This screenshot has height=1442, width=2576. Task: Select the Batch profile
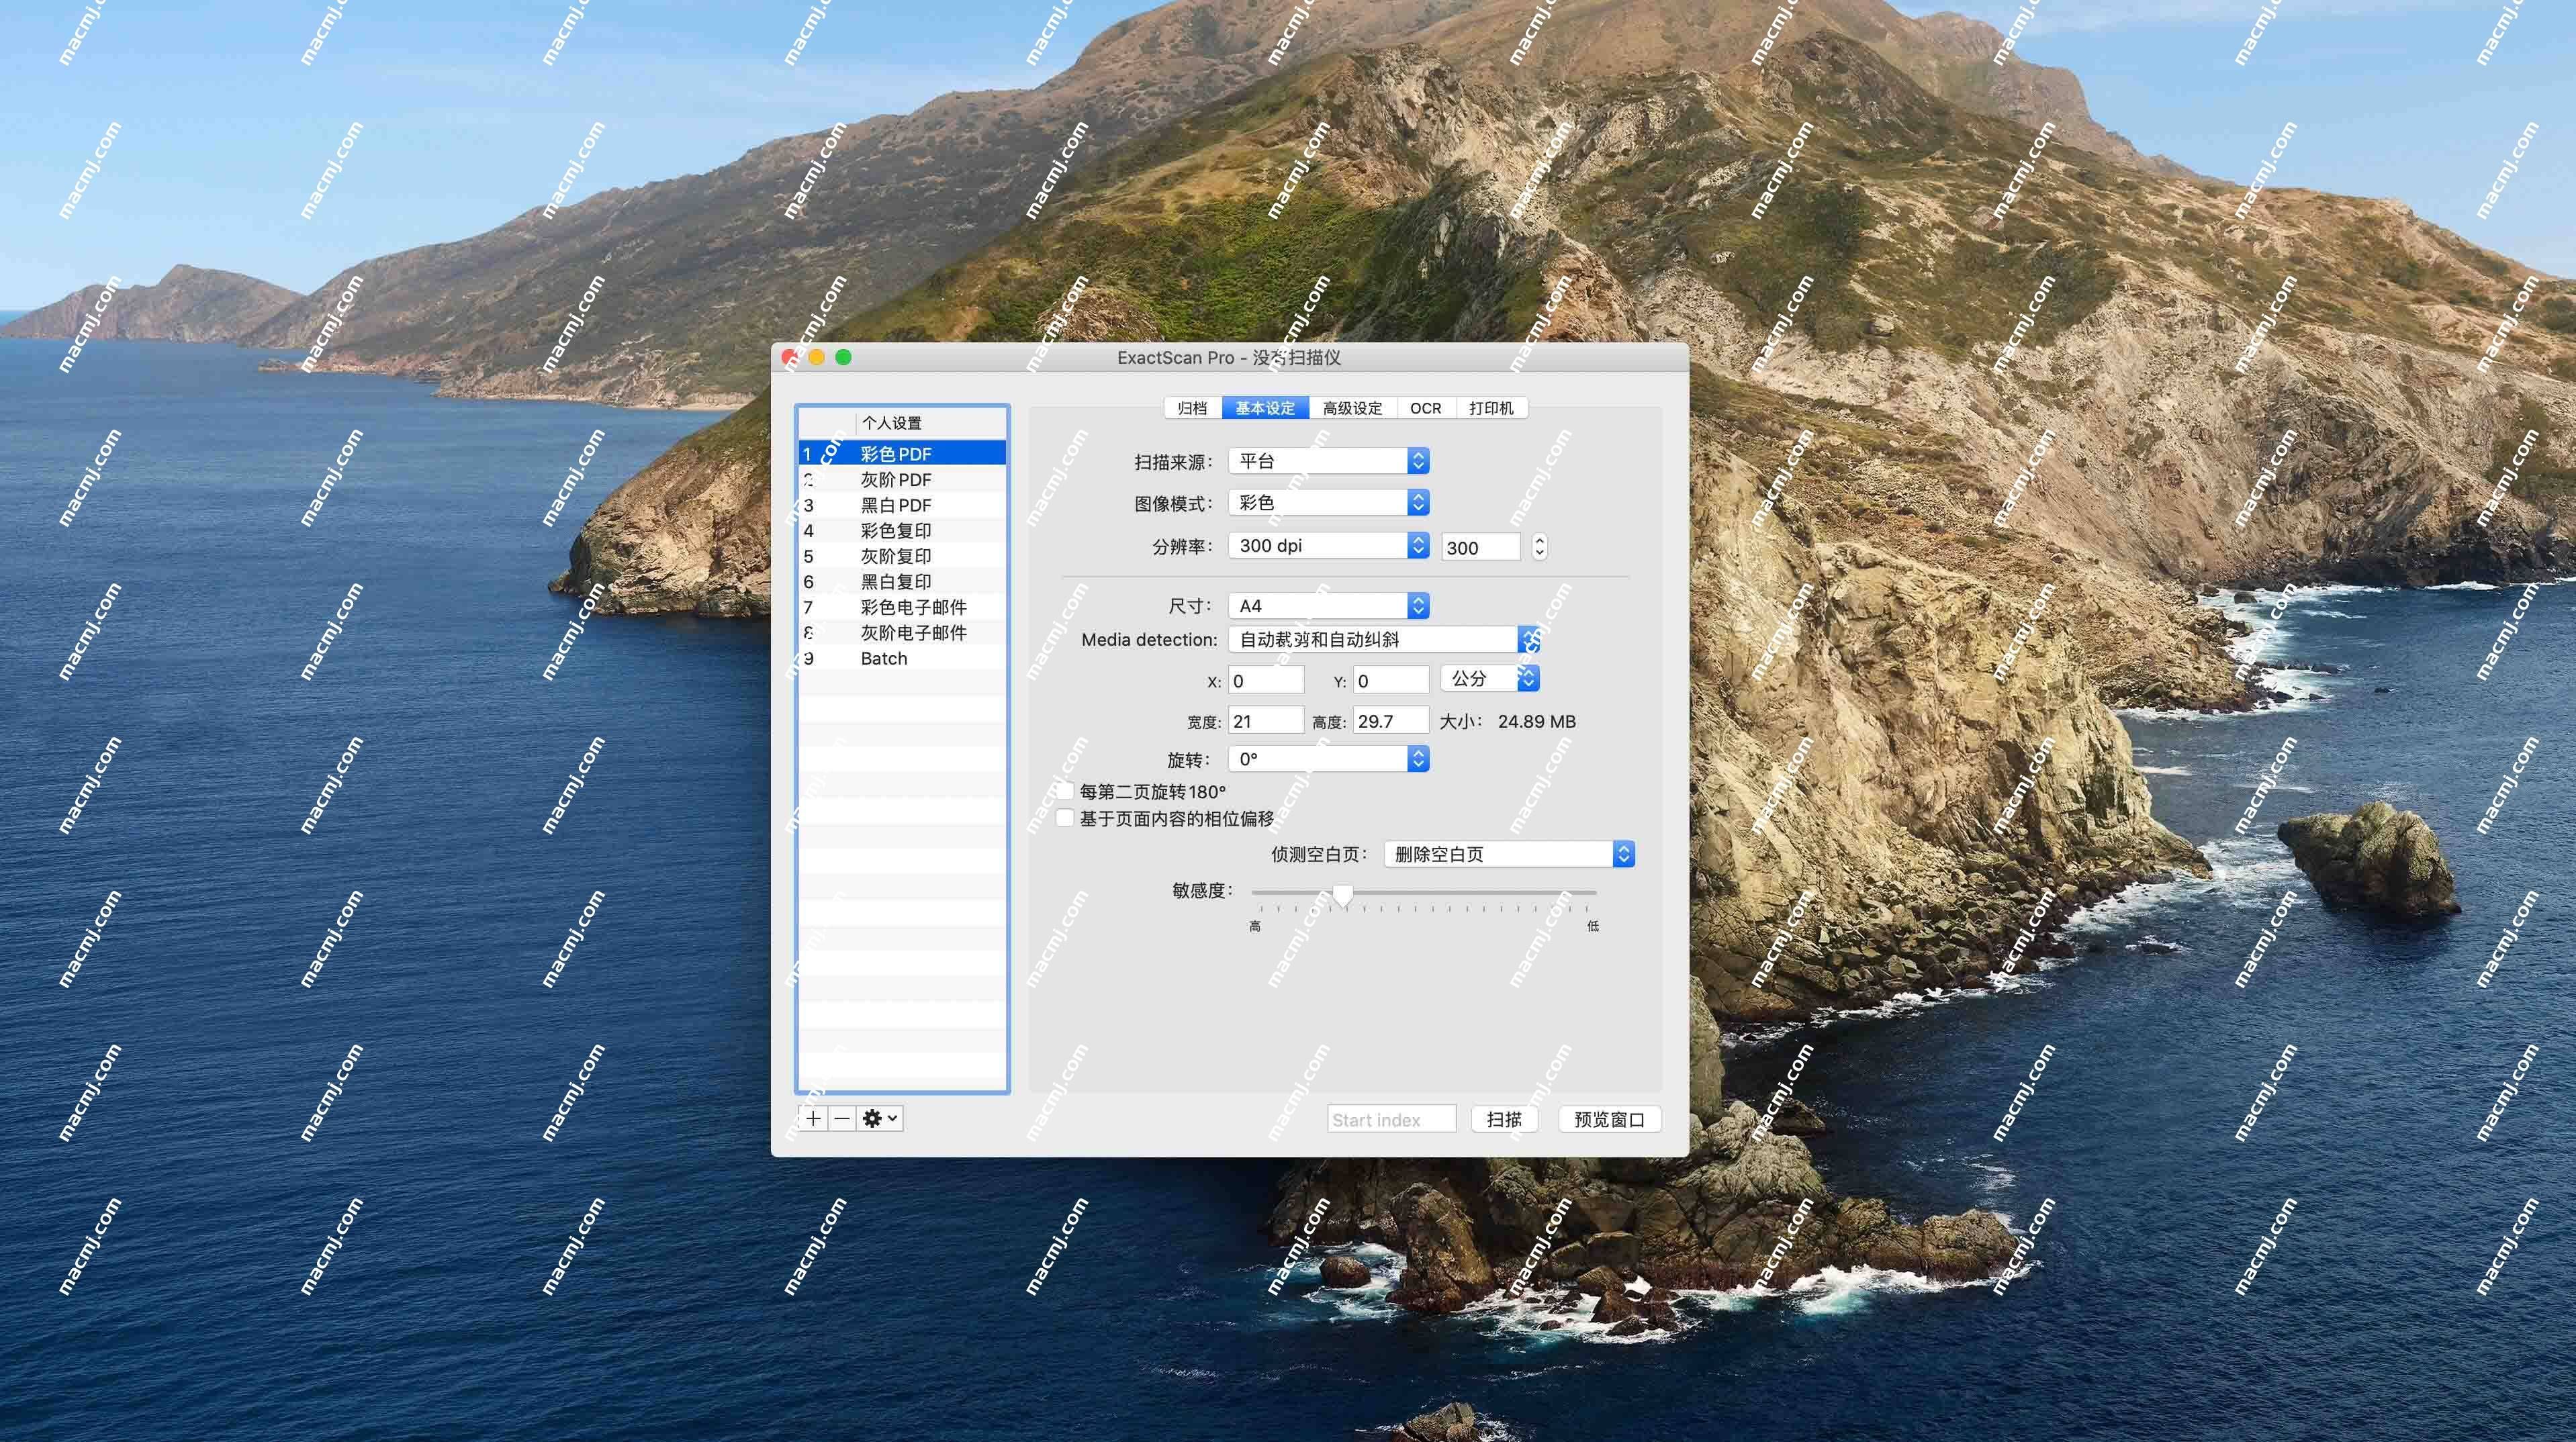click(x=902, y=658)
